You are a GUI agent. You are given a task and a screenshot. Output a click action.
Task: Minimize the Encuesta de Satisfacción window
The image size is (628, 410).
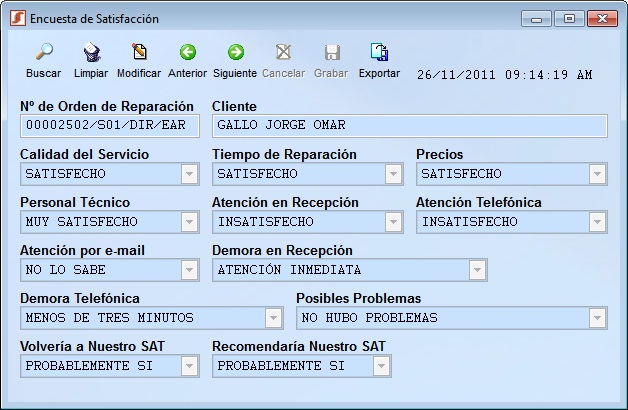539,18
